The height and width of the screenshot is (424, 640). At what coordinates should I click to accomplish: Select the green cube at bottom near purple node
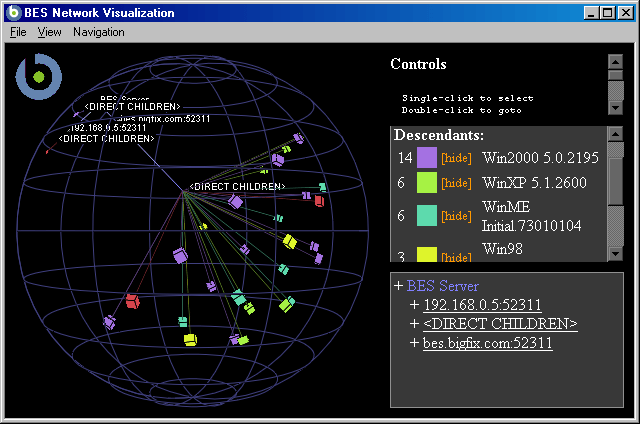pyautogui.click(x=243, y=340)
